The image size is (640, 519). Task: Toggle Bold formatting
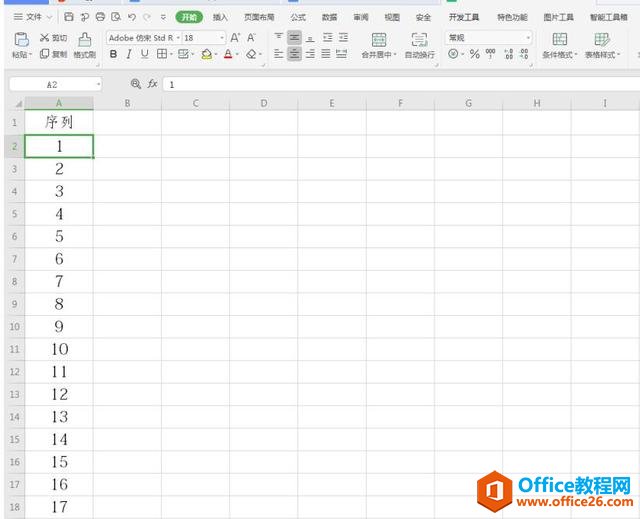(x=113, y=54)
